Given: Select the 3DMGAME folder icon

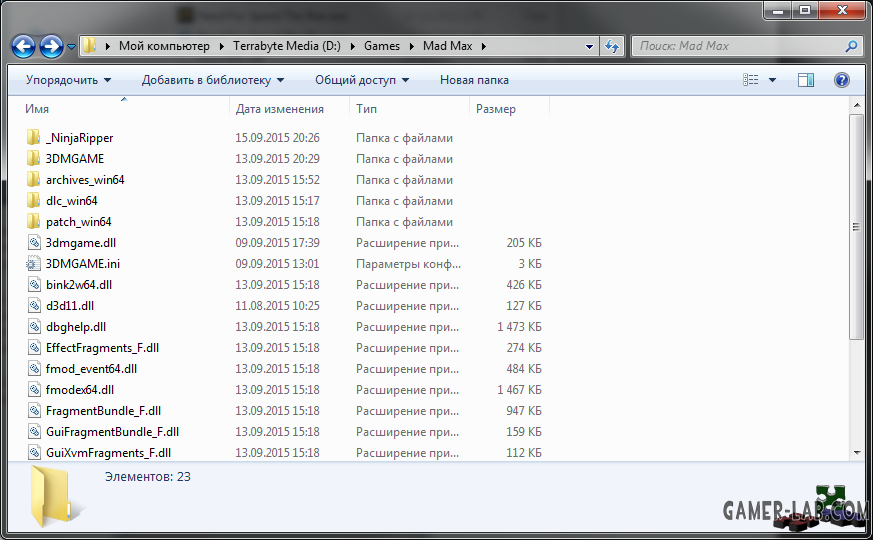Looking at the screenshot, I should pyautogui.click(x=33, y=158).
